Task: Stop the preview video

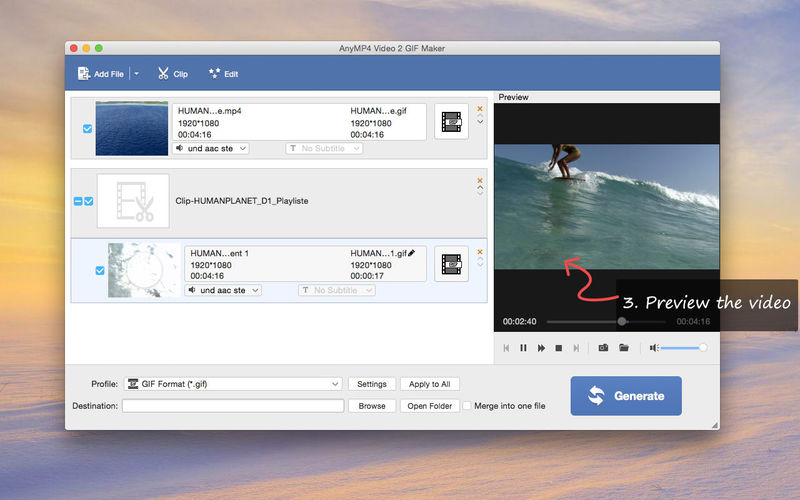Action: [559, 348]
